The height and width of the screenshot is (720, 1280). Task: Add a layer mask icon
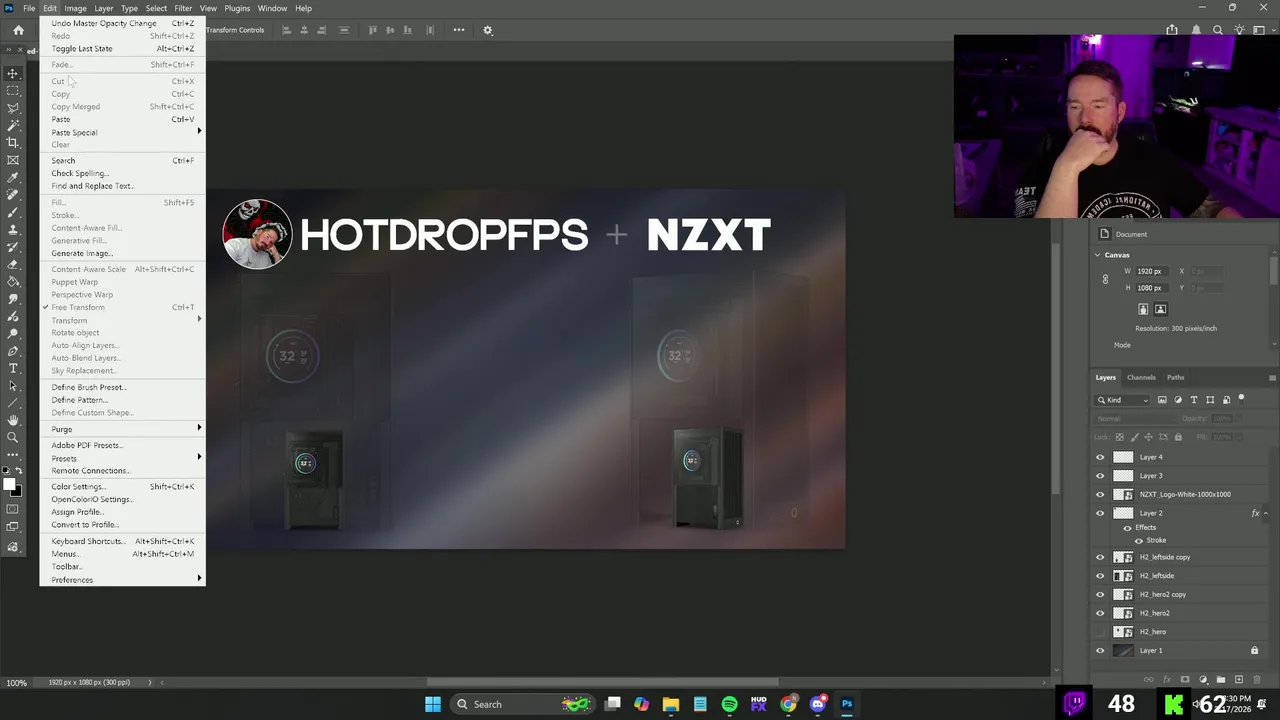1185,680
